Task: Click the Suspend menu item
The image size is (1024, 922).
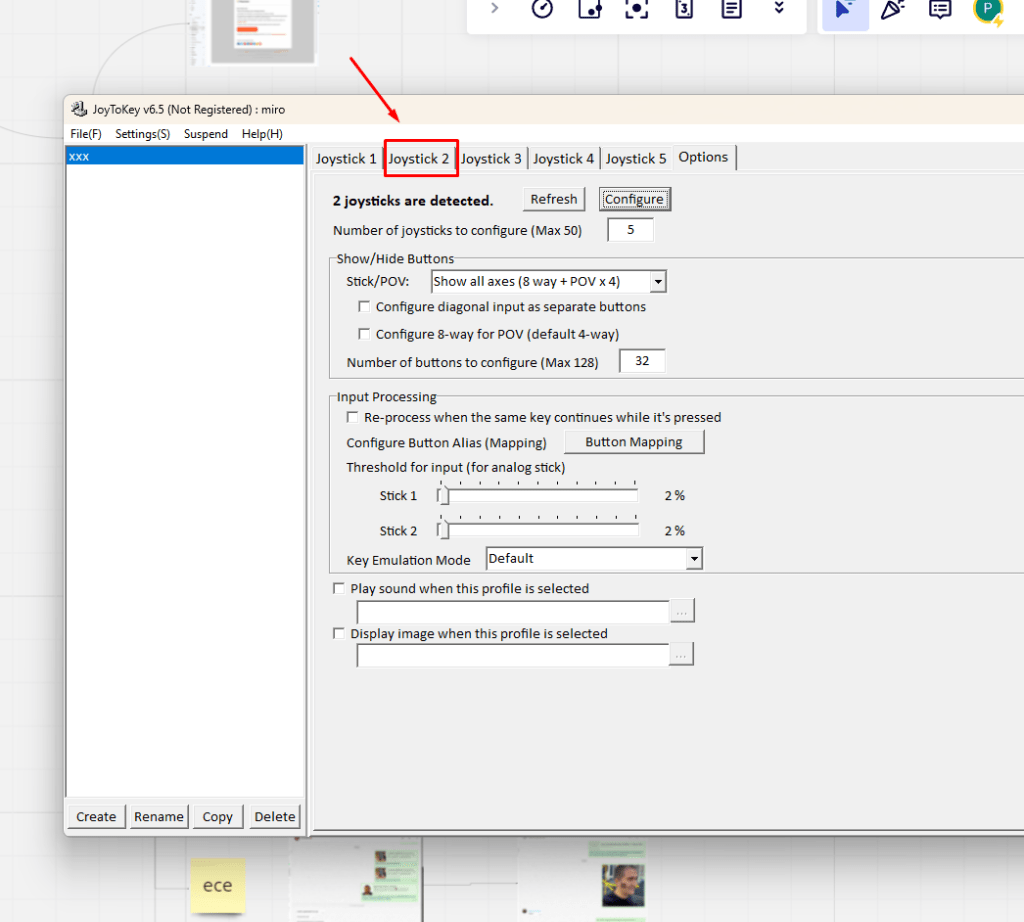Action: click(206, 134)
